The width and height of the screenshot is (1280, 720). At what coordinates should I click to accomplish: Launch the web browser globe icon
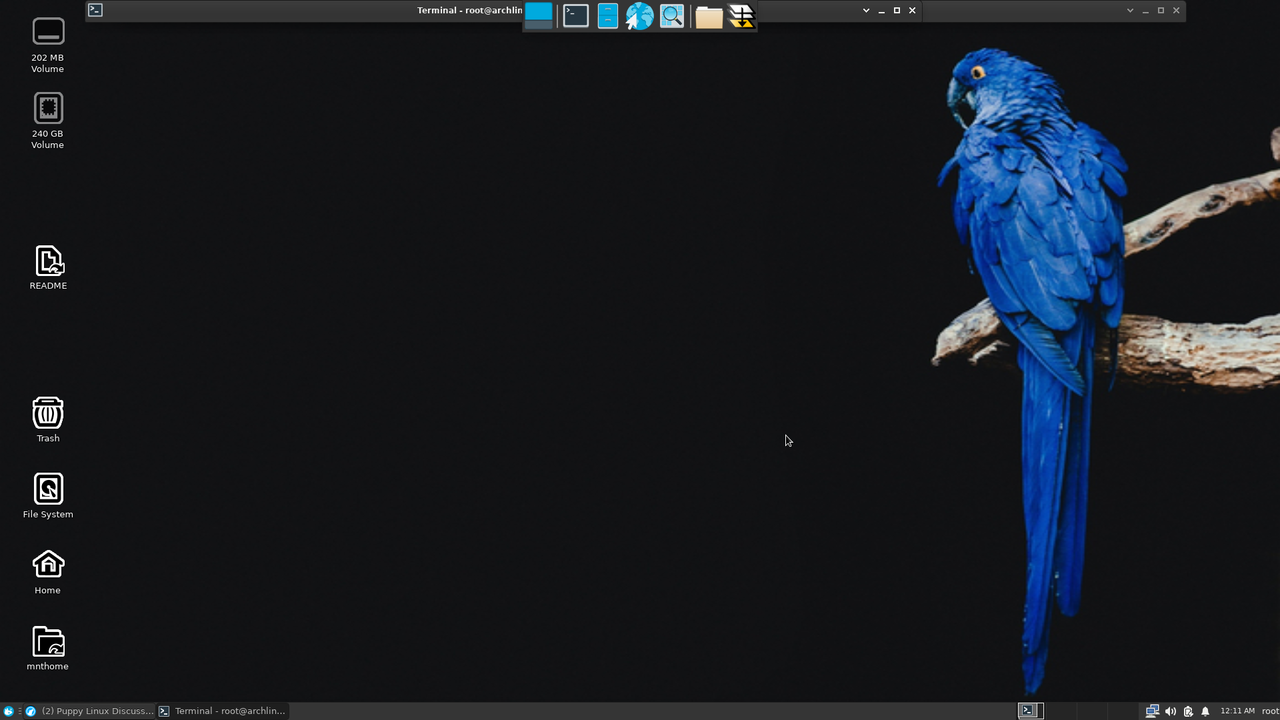click(x=639, y=15)
